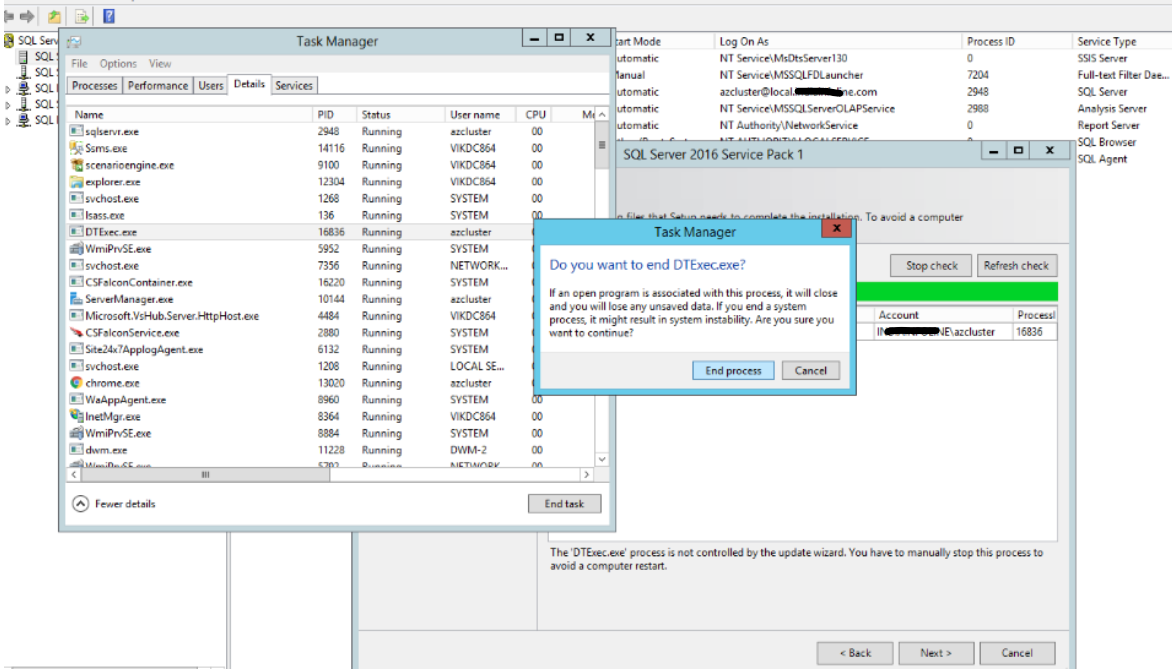Select the Details tab
The width and height of the screenshot is (1172, 672).
(x=249, y=84)
